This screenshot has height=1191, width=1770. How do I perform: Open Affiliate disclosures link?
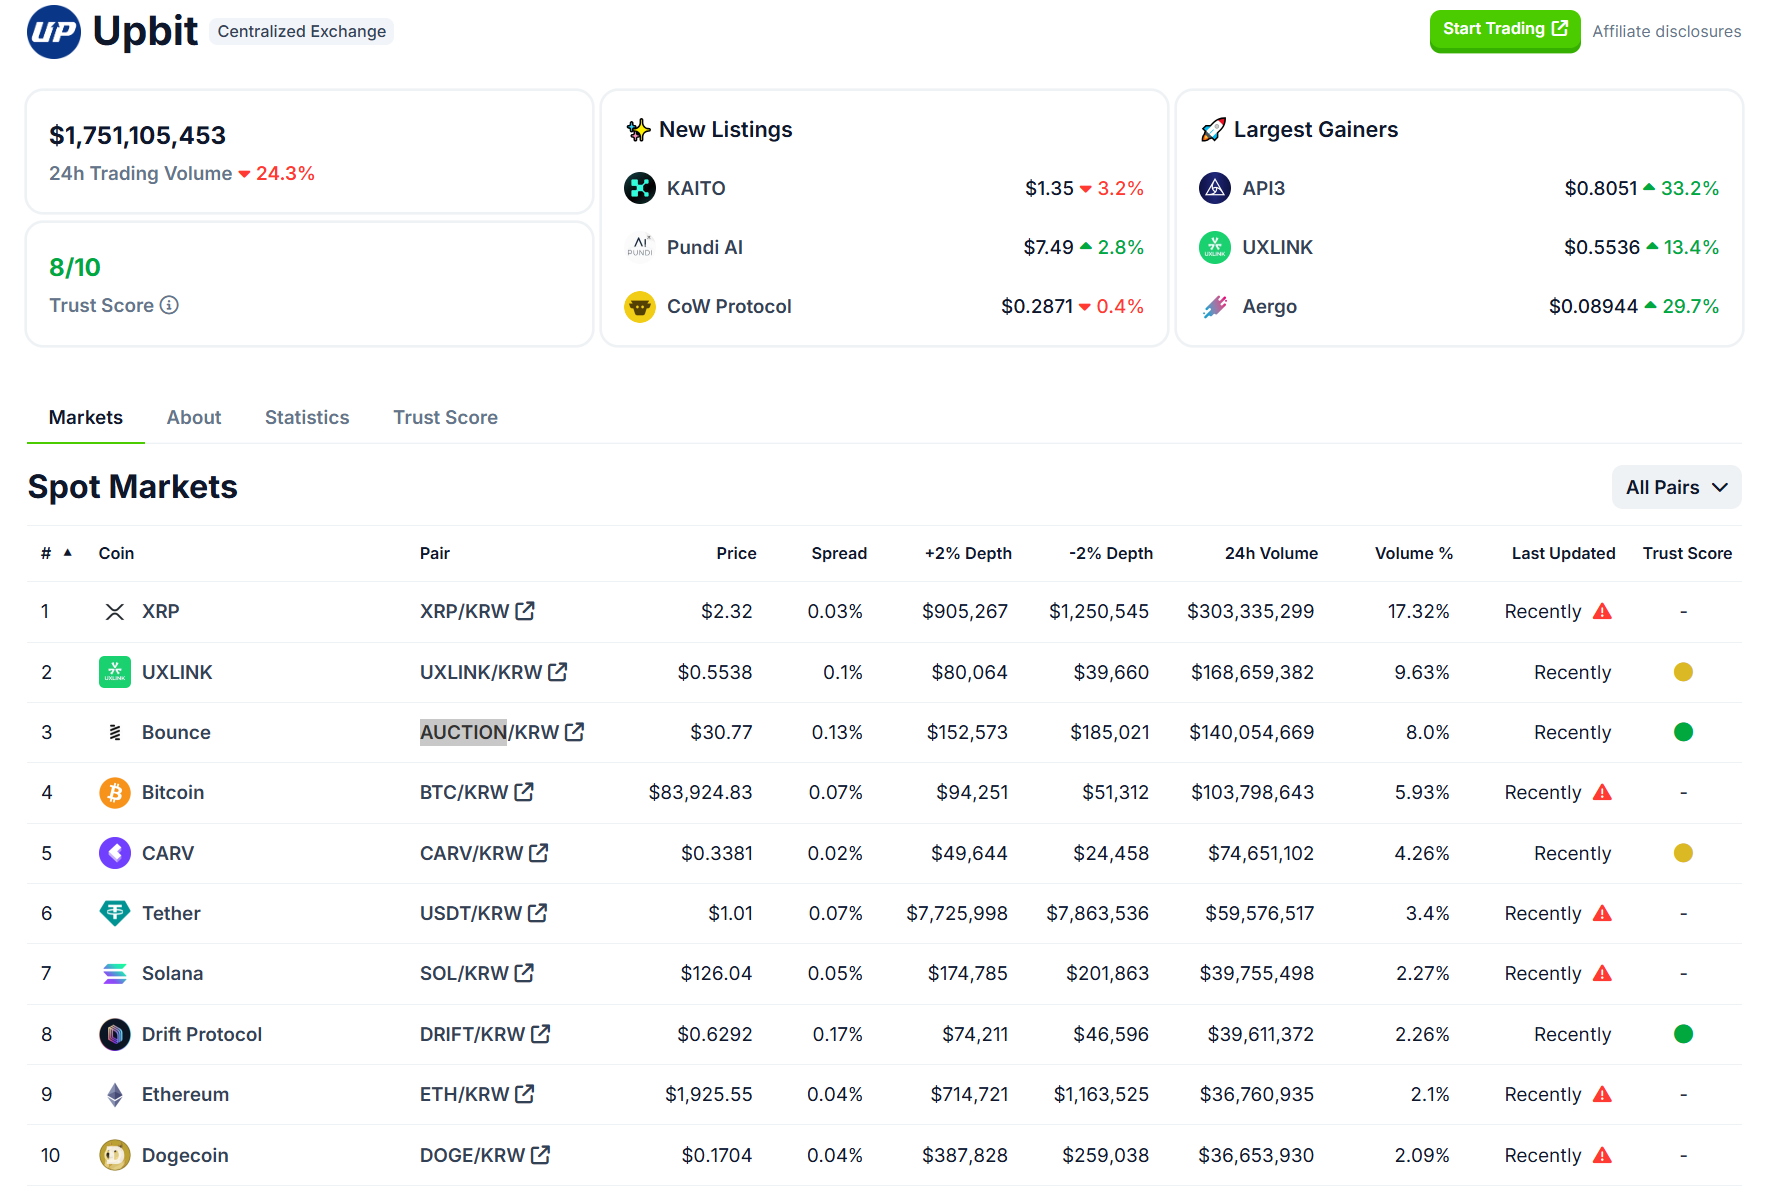coord(1667,31)
